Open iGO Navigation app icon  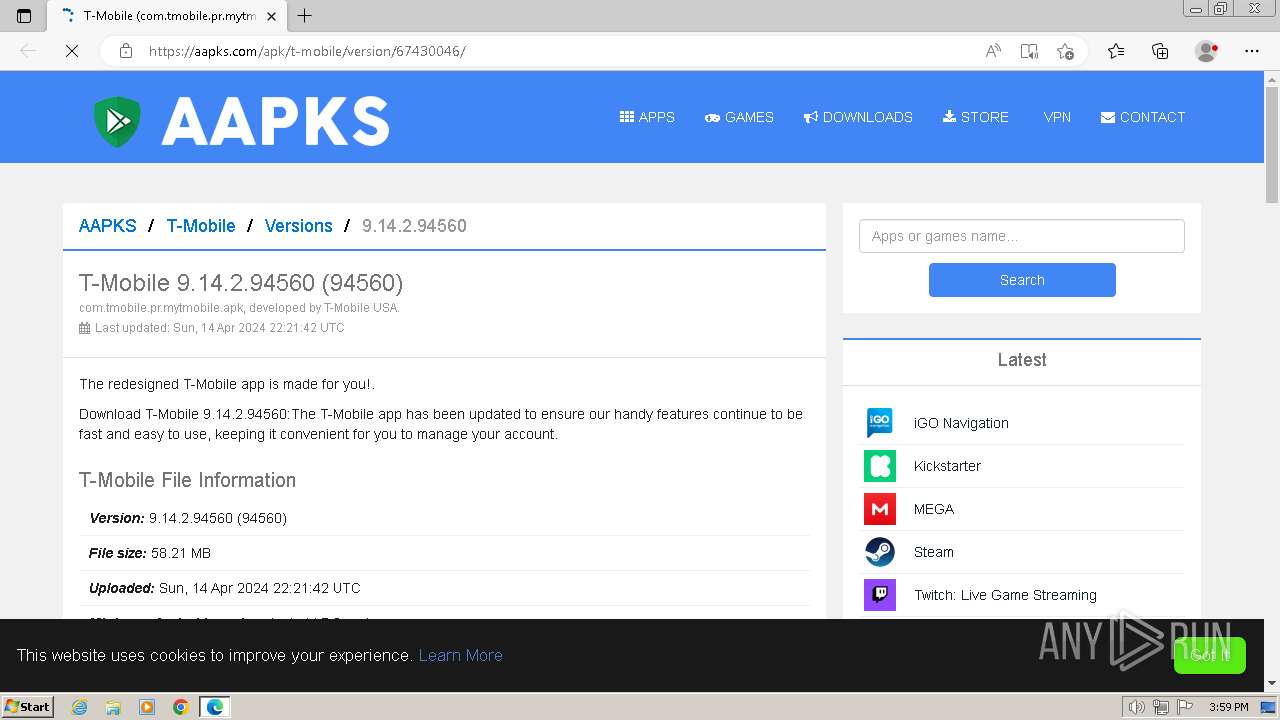[x=880, y=423]
